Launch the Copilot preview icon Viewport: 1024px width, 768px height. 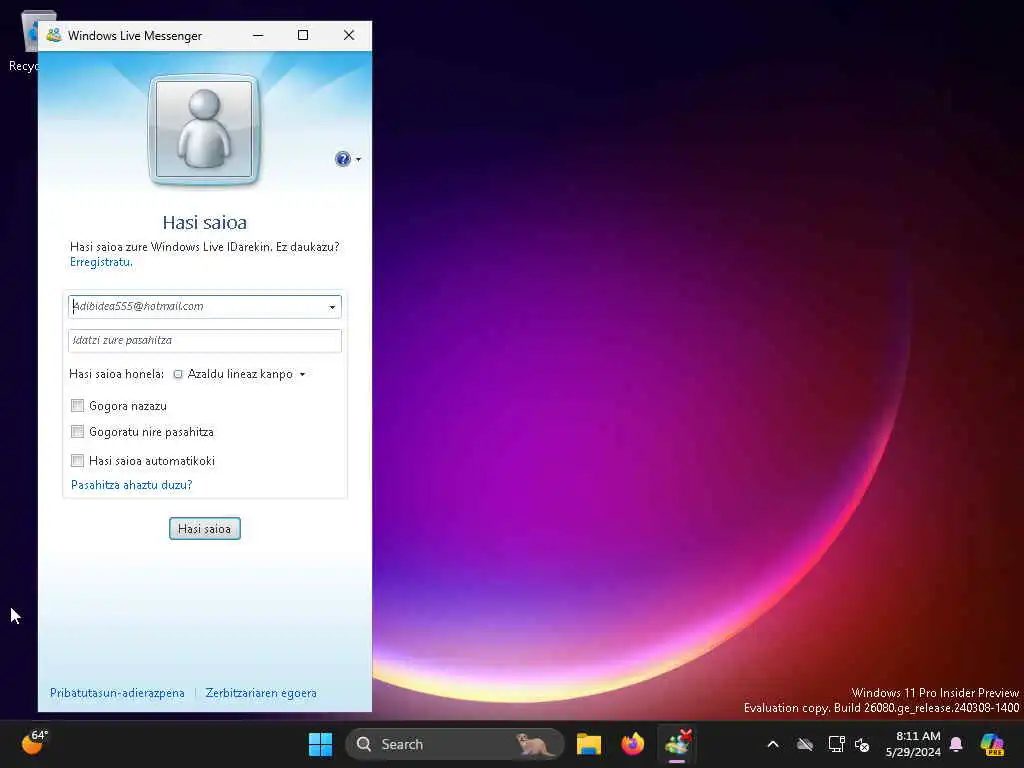pyautogui.click(x=992, y=744)
